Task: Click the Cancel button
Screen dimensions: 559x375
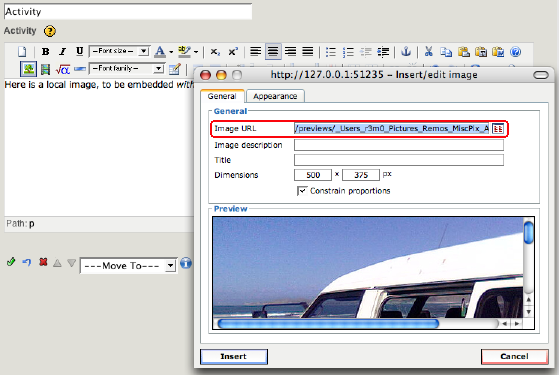Action: tap(514, 356)
